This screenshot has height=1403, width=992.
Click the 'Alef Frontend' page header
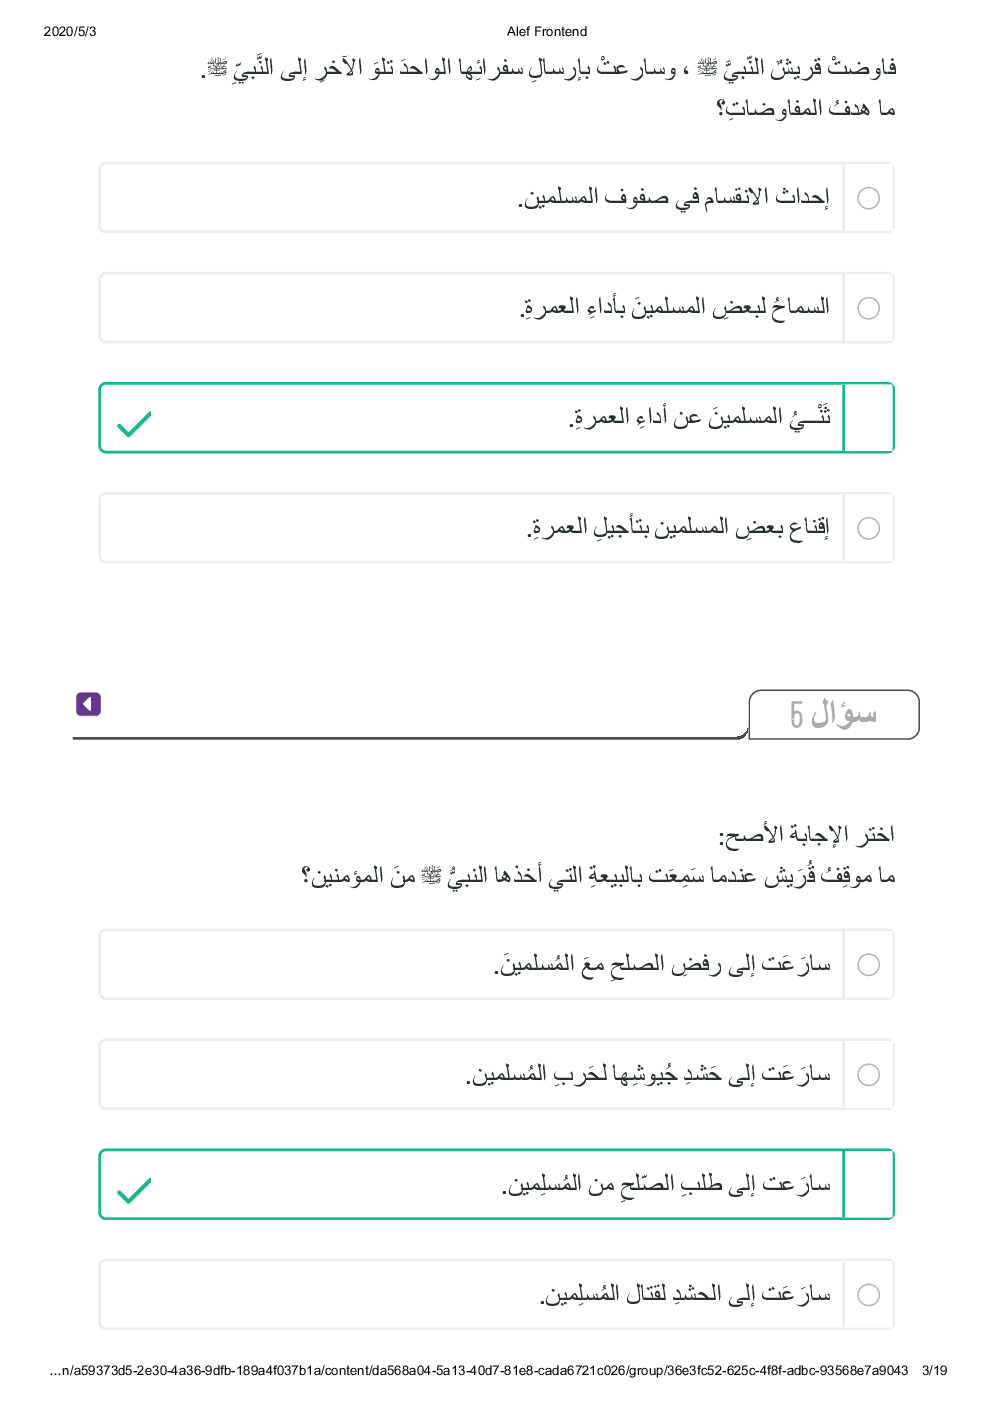547,32
